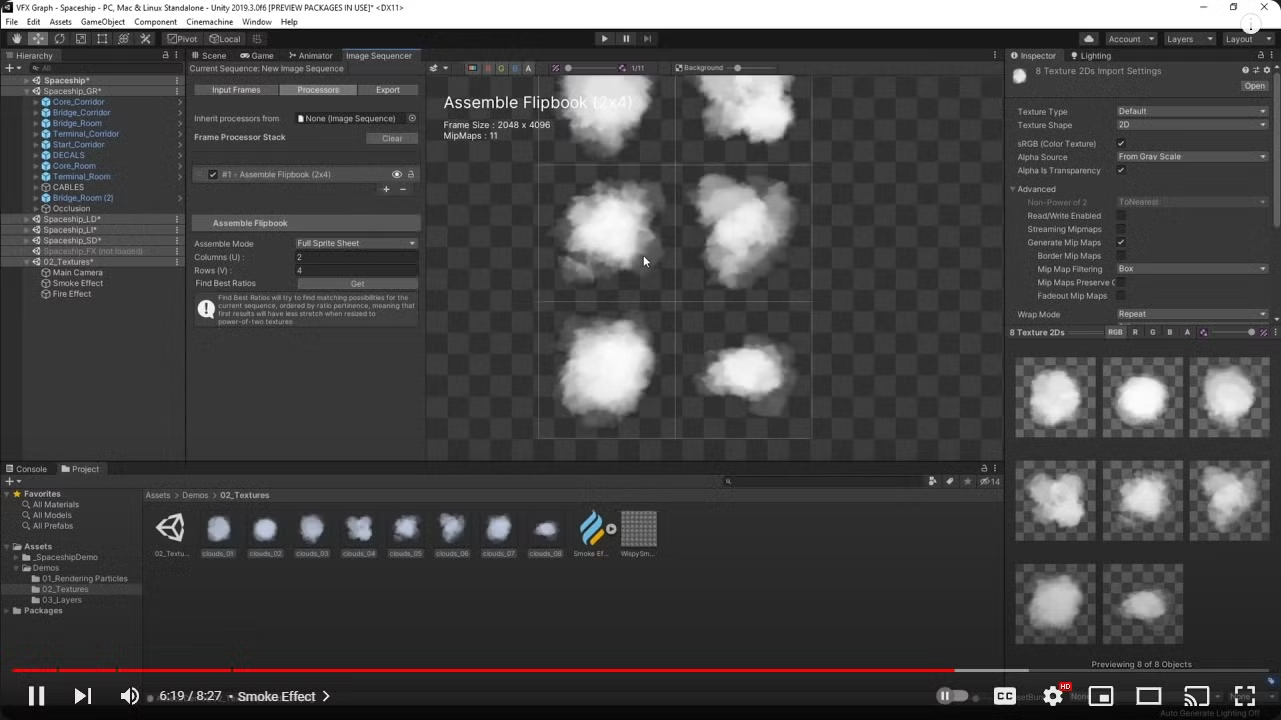1281x720 pixels.
Task: Open Assemble Mode dropdown
Action: (x=356, y=244)
